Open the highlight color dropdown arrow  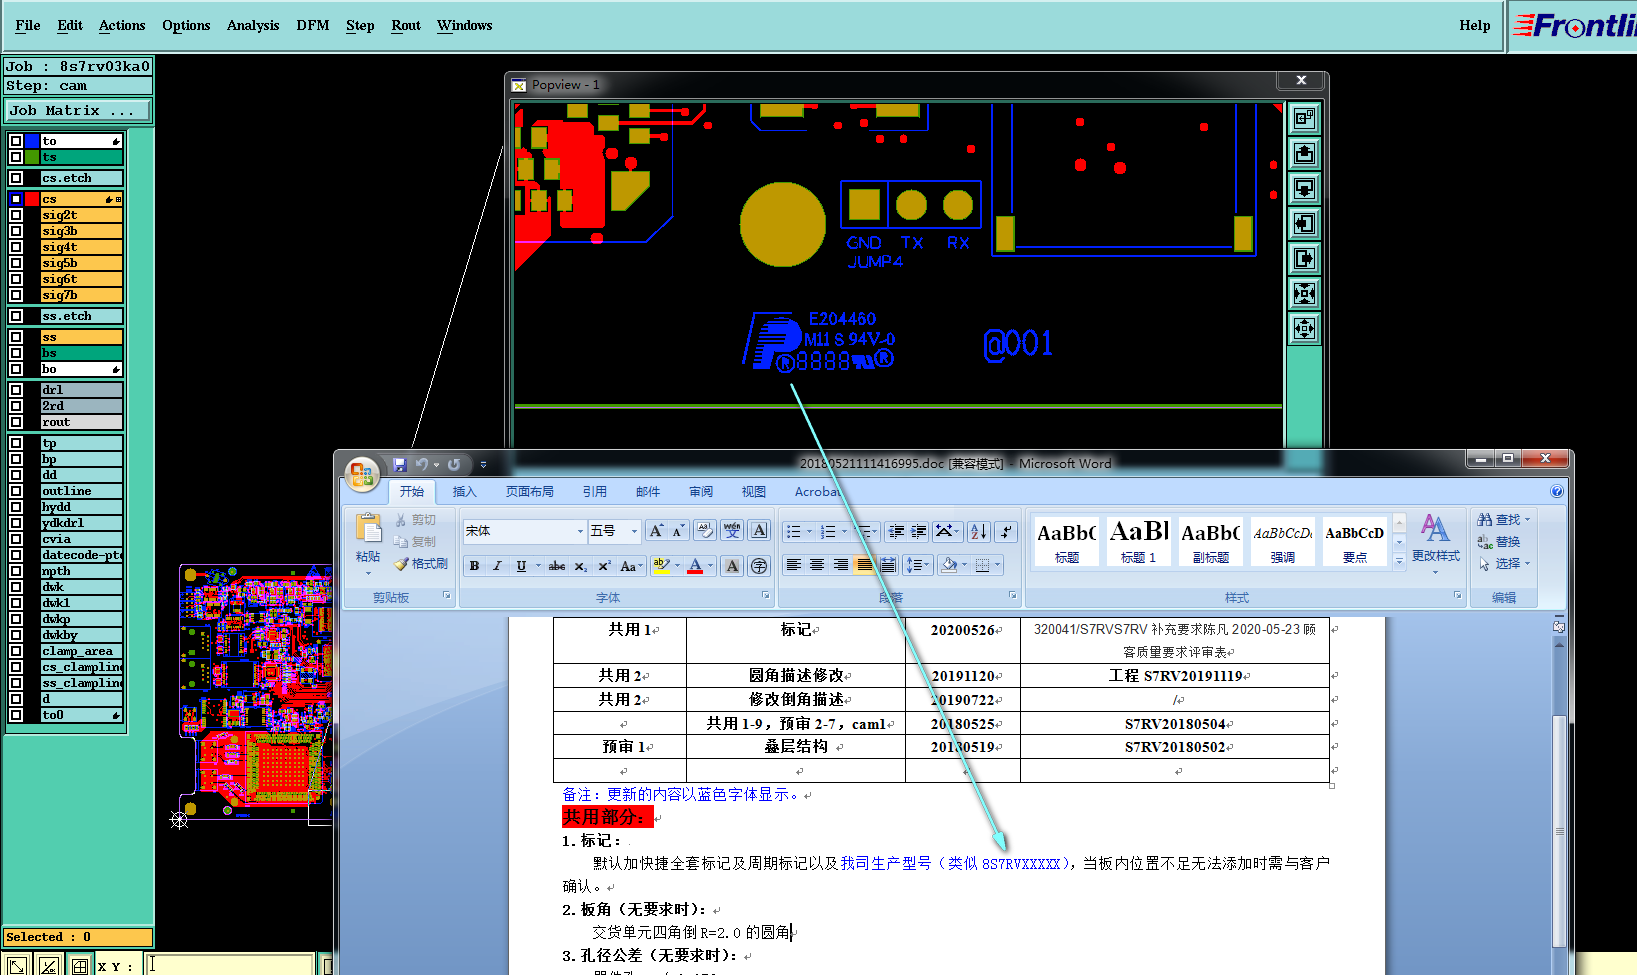(x=677, y=566)
